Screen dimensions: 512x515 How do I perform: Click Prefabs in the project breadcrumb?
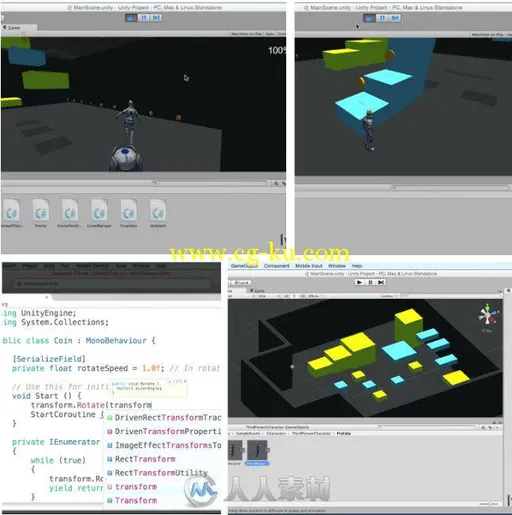343,433
